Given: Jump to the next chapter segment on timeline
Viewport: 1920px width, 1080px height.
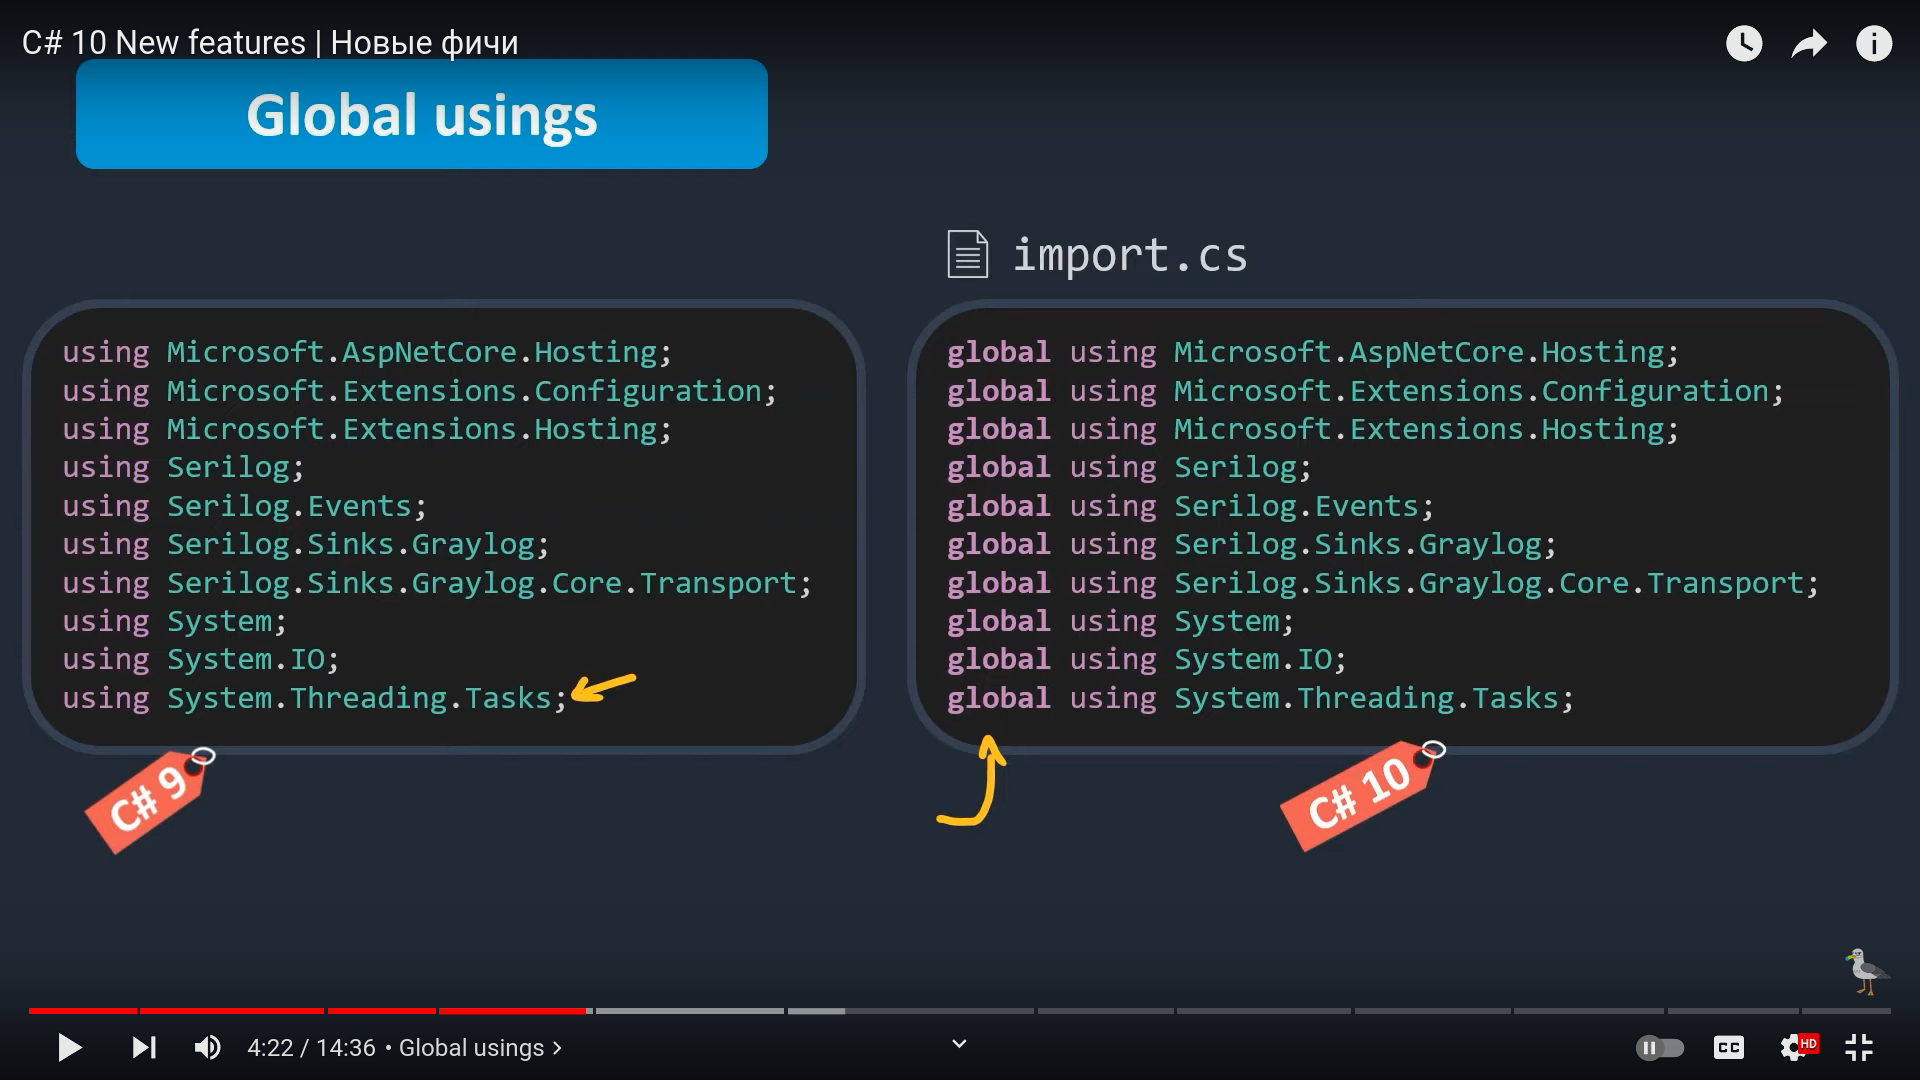Looking at the screenshot, I should tap(690, 1011).
